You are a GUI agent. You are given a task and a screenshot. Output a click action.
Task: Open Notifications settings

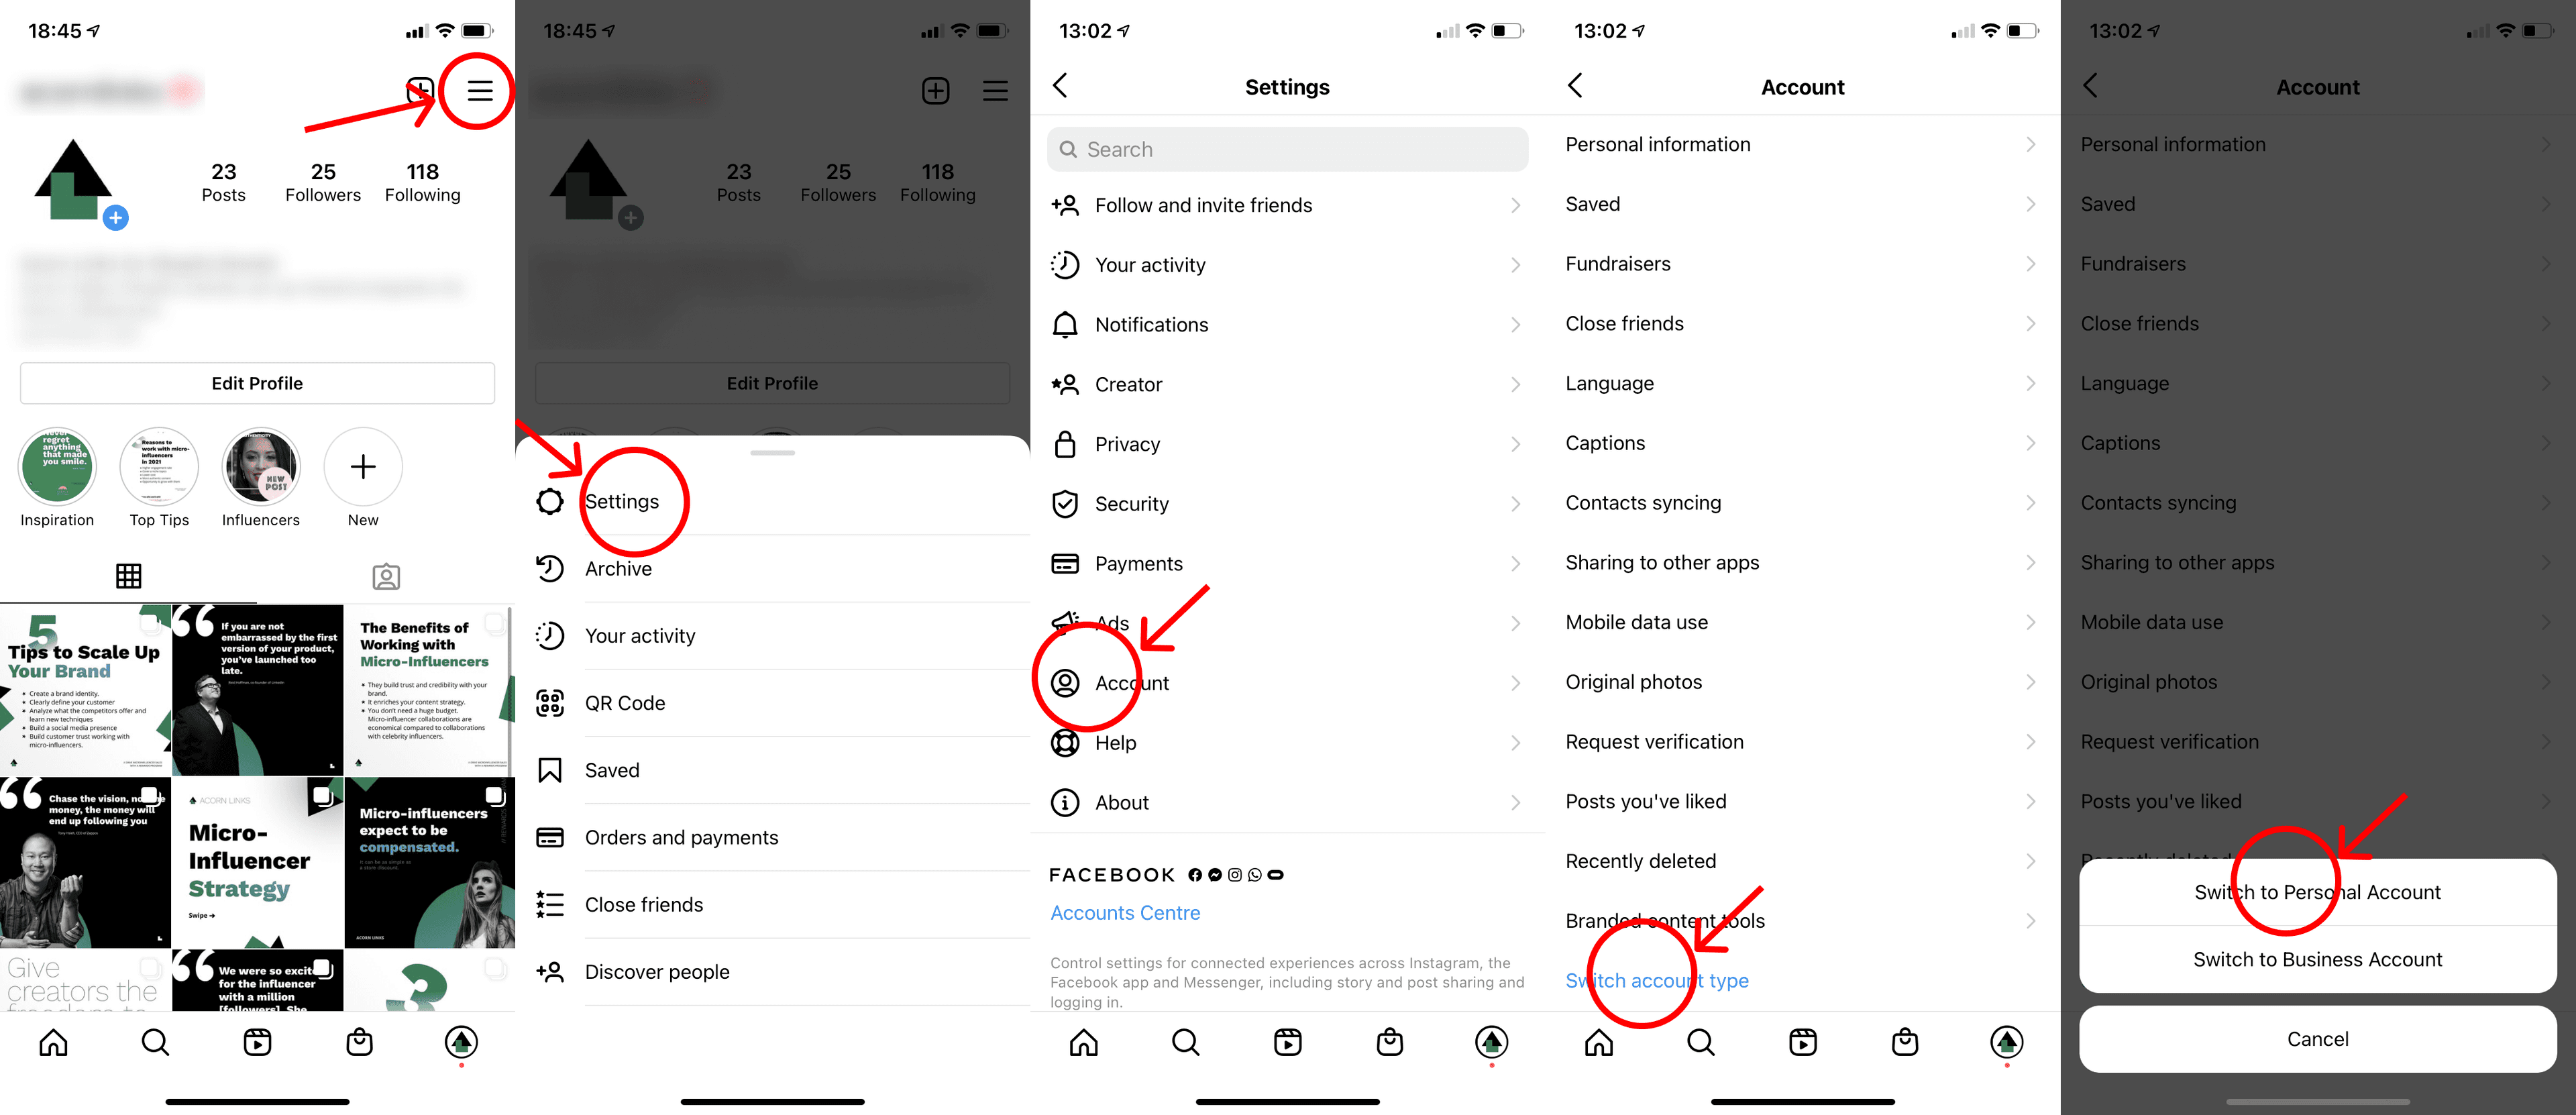click(1287, 324)
